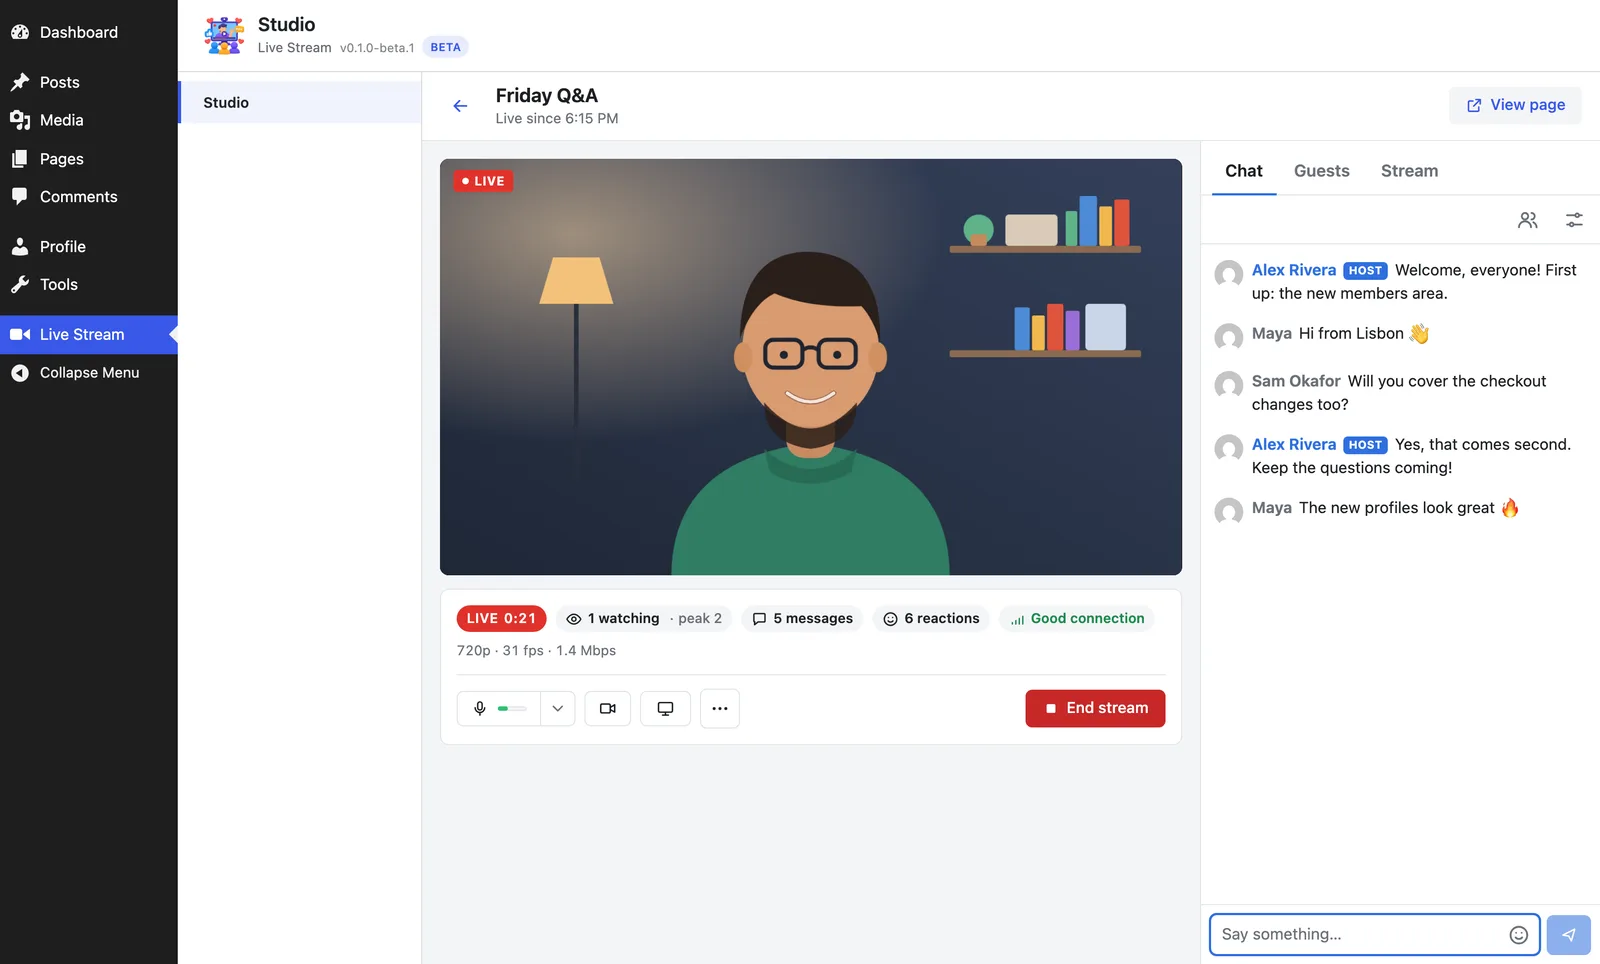The height and width of the screenshot is (964, 1600).
Task: Click 'The new profiles look great' message
Action: [1408, 508]
